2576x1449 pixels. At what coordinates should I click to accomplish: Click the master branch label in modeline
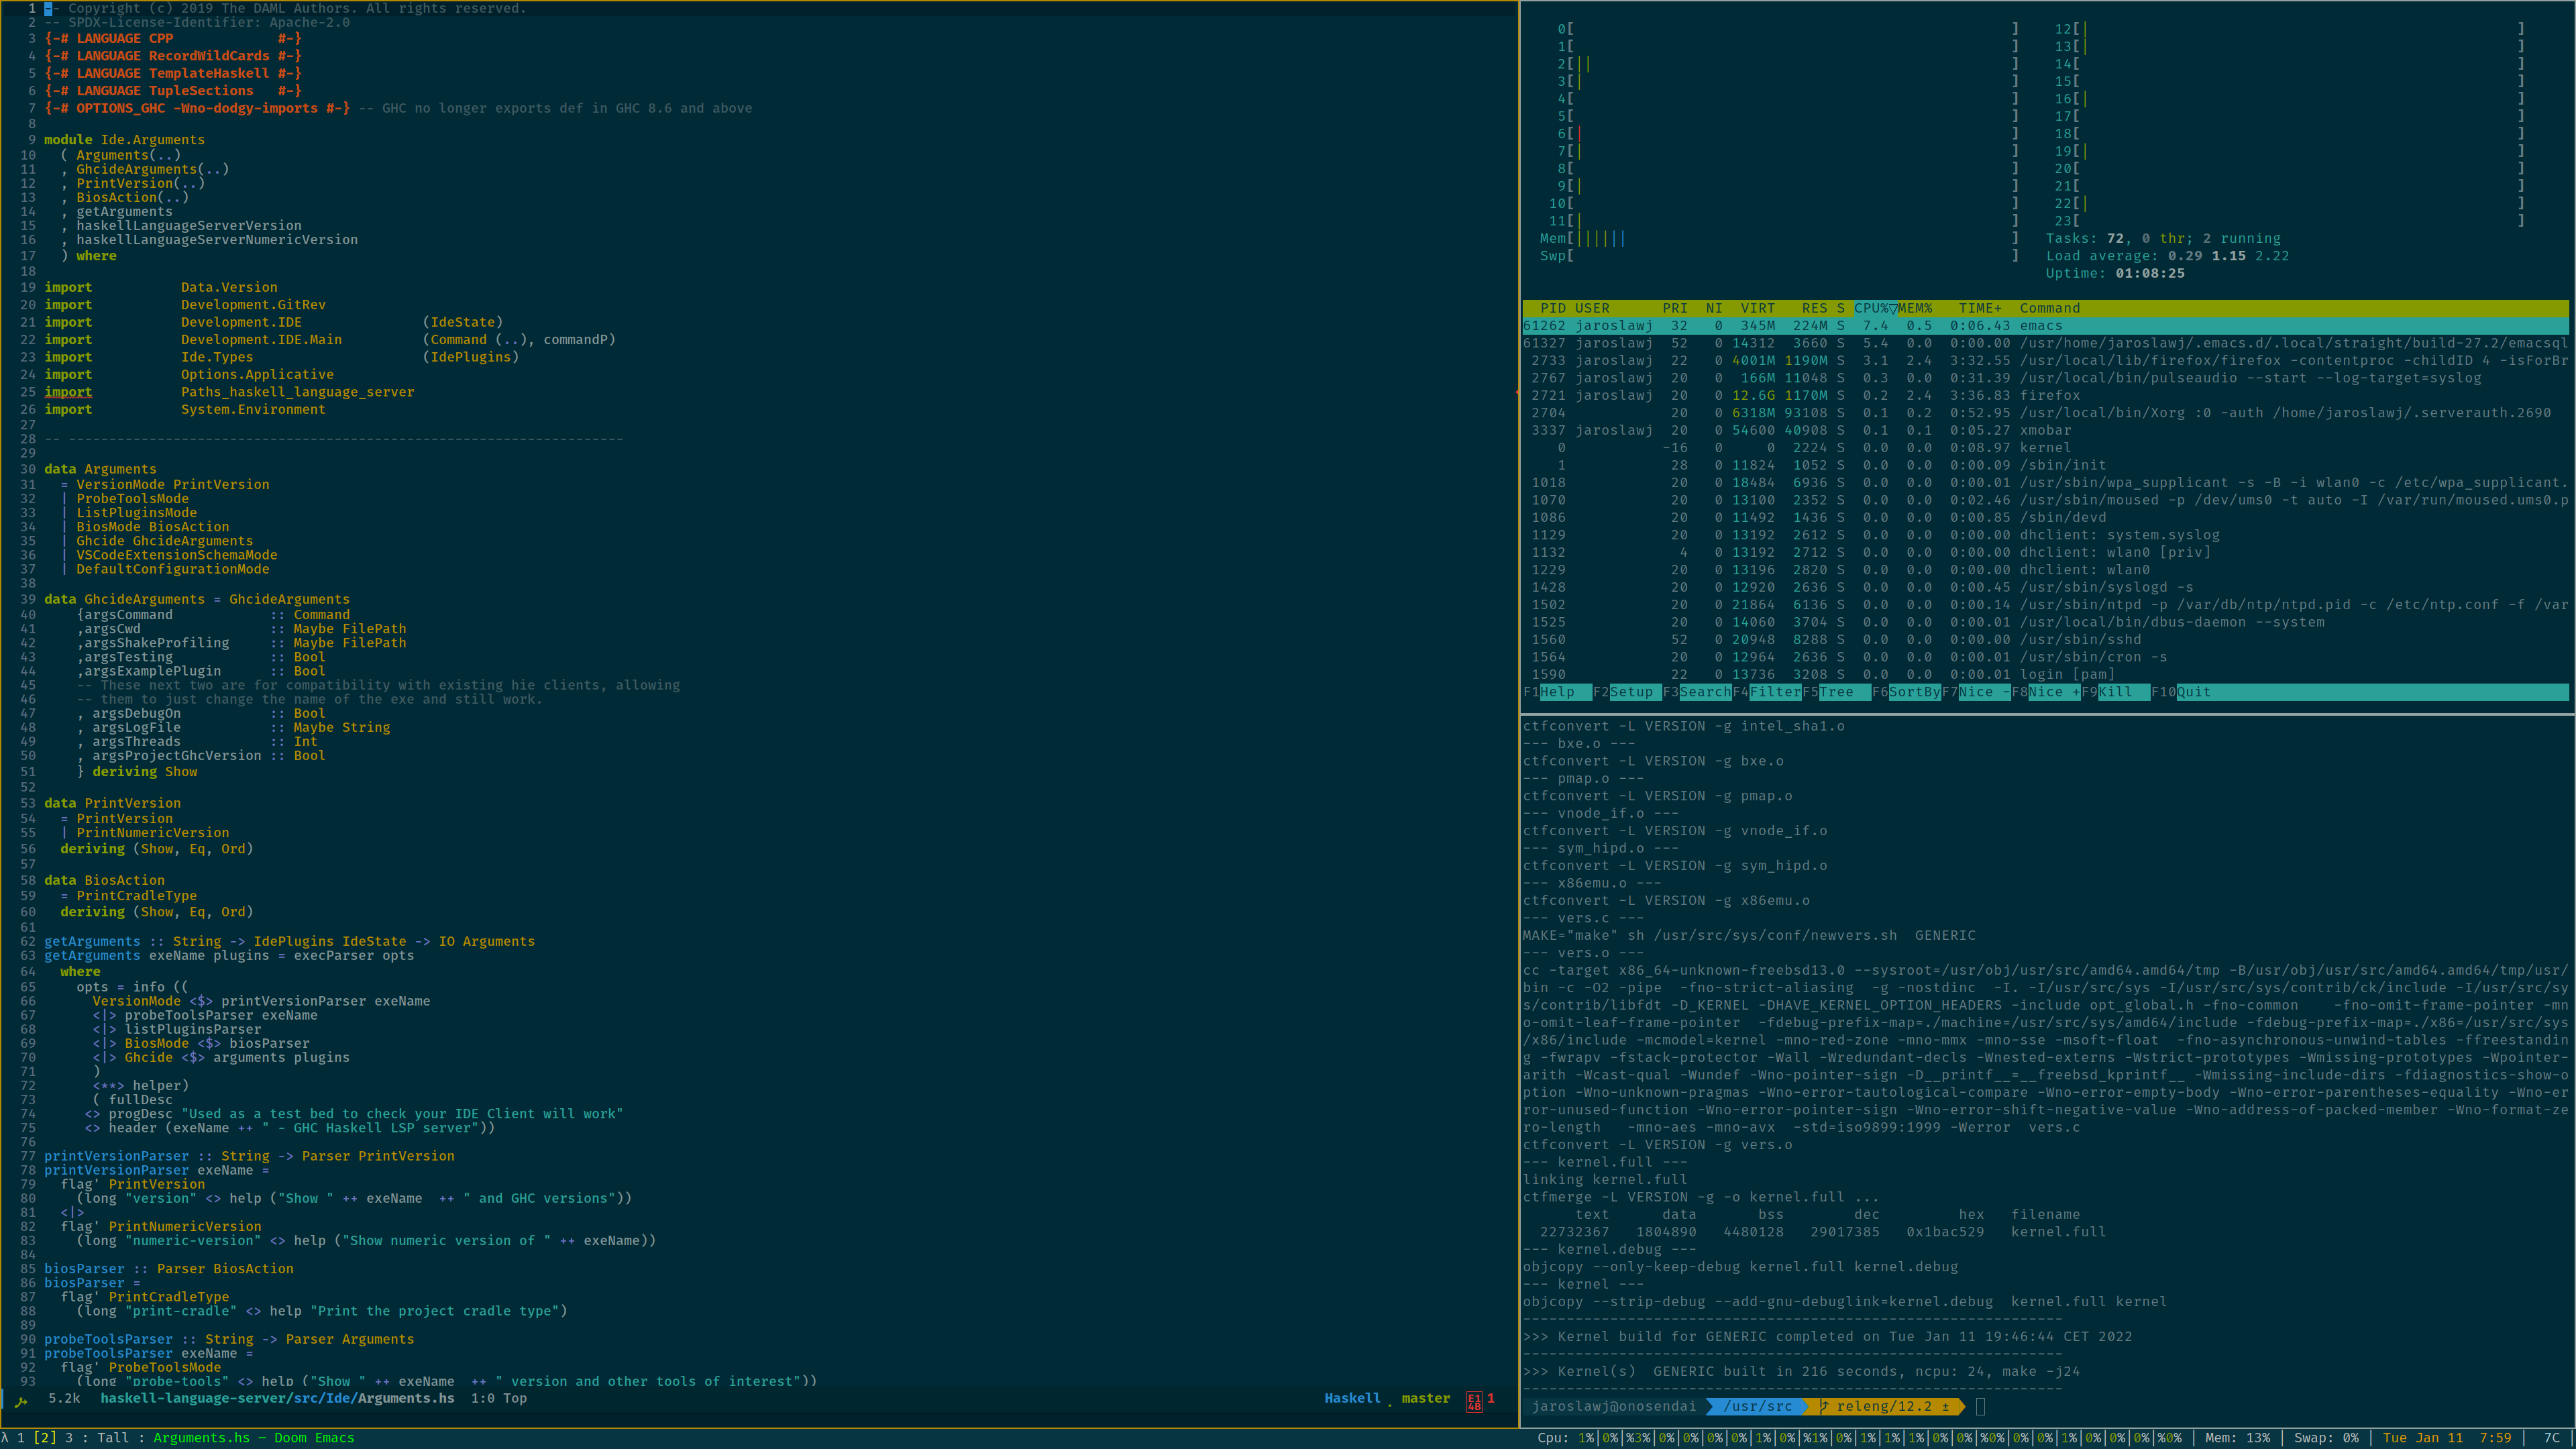click(x=1425, y=1398)
